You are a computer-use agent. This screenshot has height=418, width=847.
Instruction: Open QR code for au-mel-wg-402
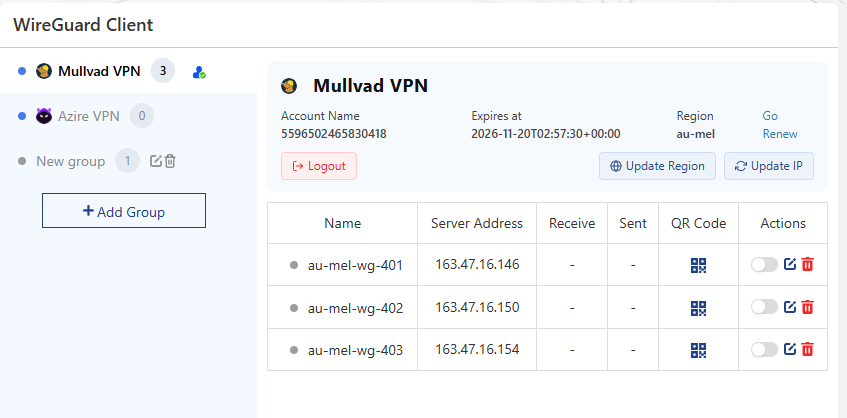point(698,308)
